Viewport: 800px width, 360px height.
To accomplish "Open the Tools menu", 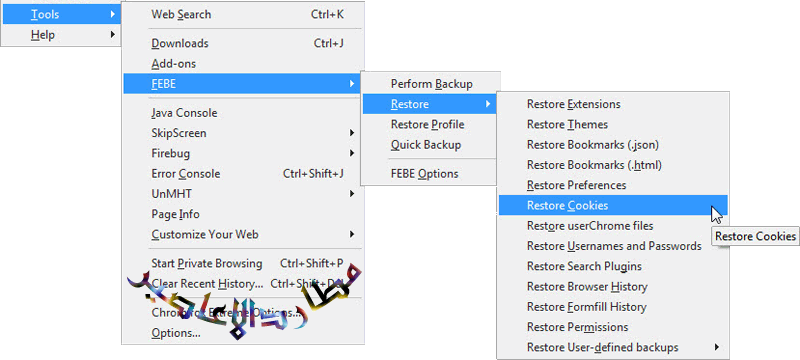I will 61,14.
